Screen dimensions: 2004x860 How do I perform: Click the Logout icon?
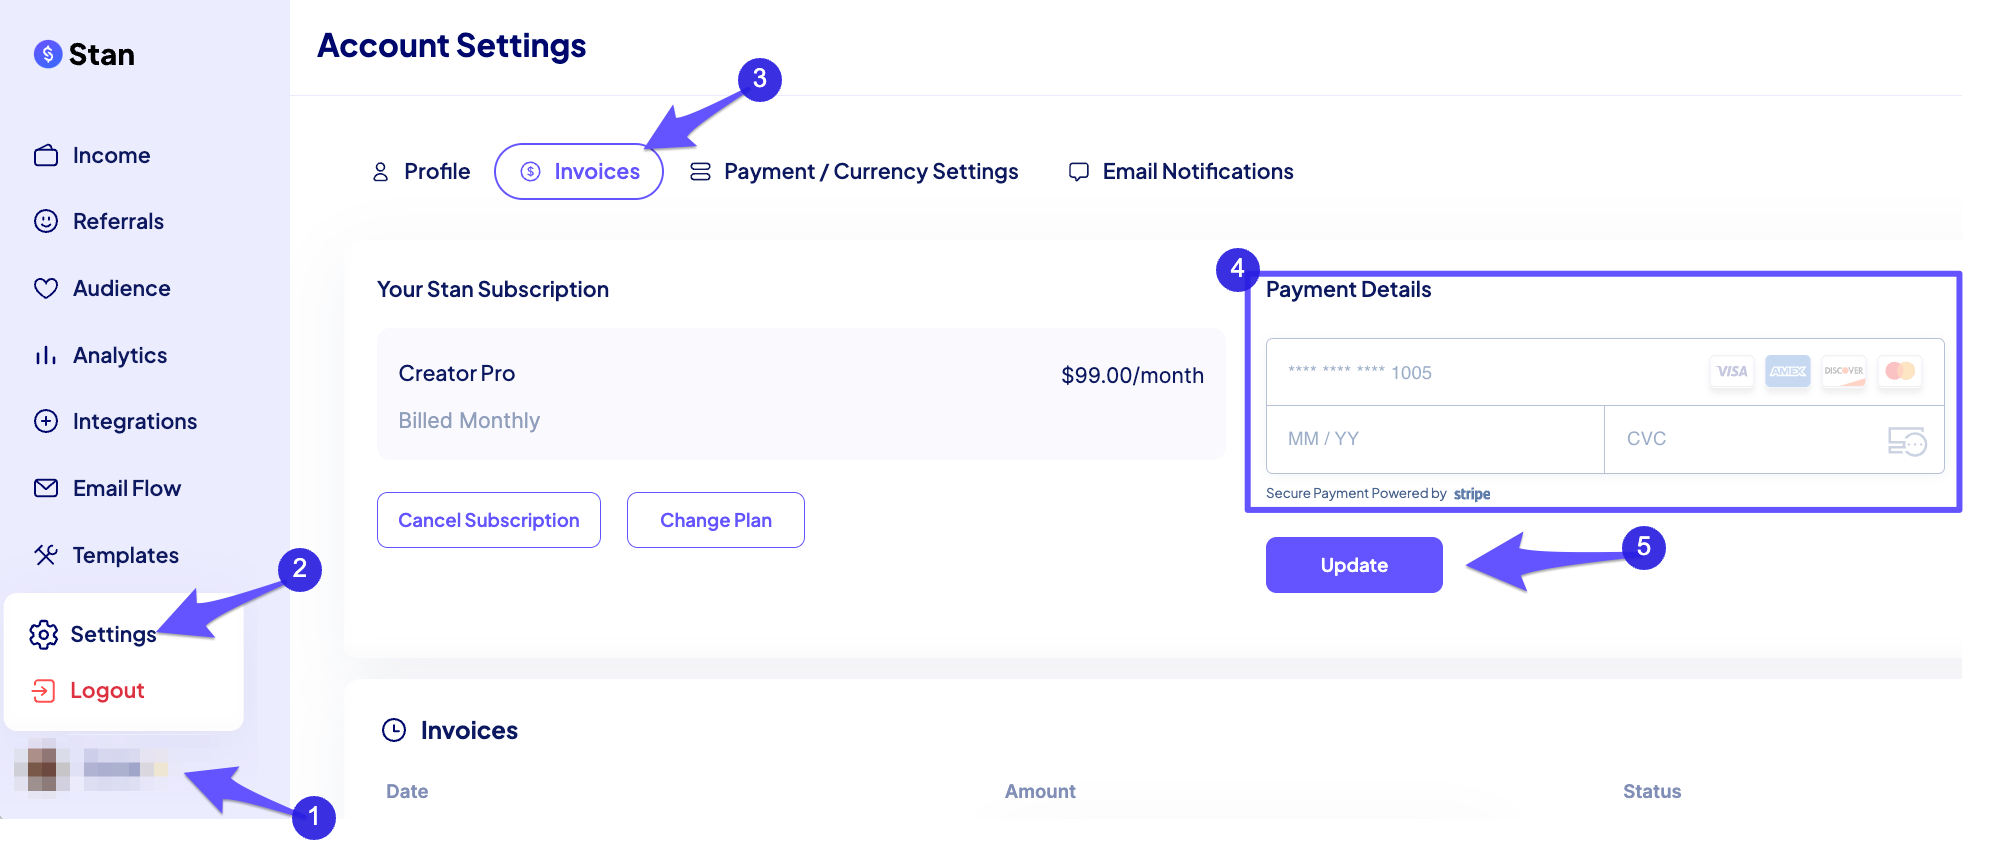click(x=44, y=690)
